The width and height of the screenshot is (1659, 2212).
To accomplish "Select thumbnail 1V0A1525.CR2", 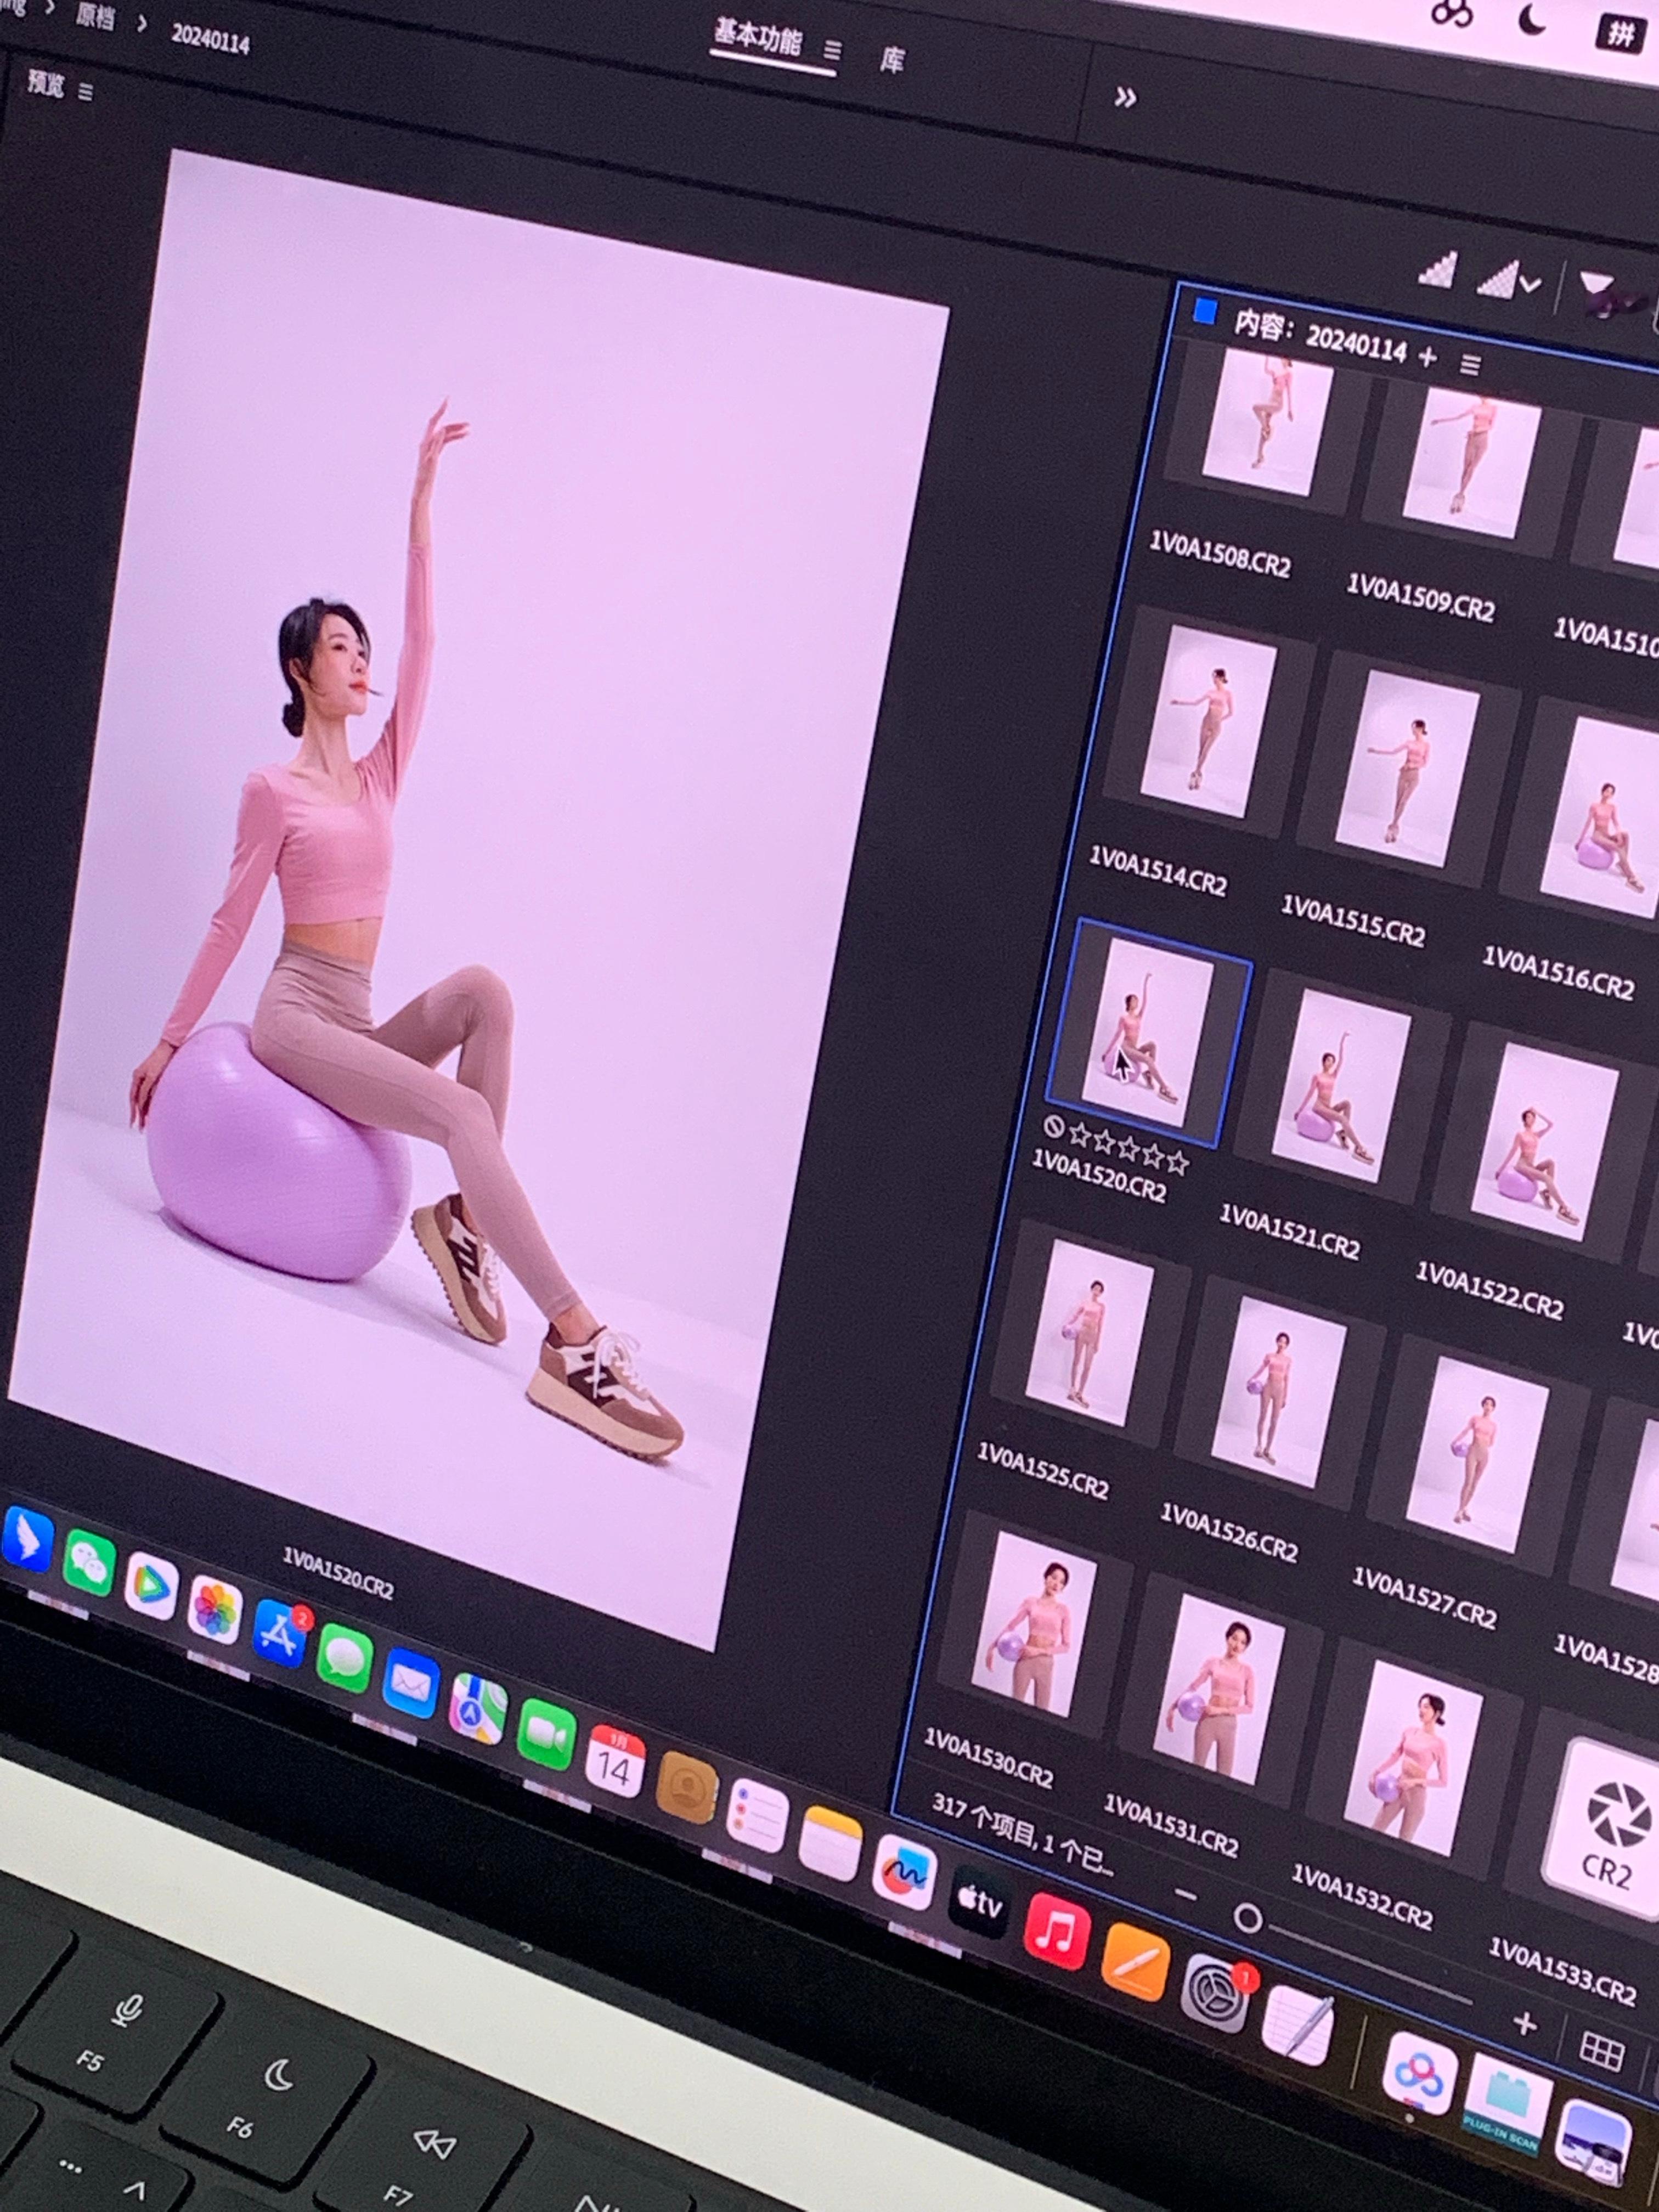I will pos(1089,1333).
